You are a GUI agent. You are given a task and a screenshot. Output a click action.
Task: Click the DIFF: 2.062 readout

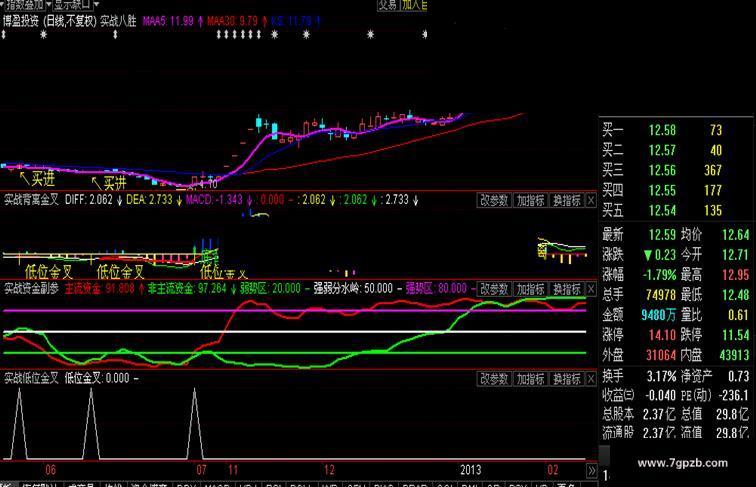(x=88, y=200)
